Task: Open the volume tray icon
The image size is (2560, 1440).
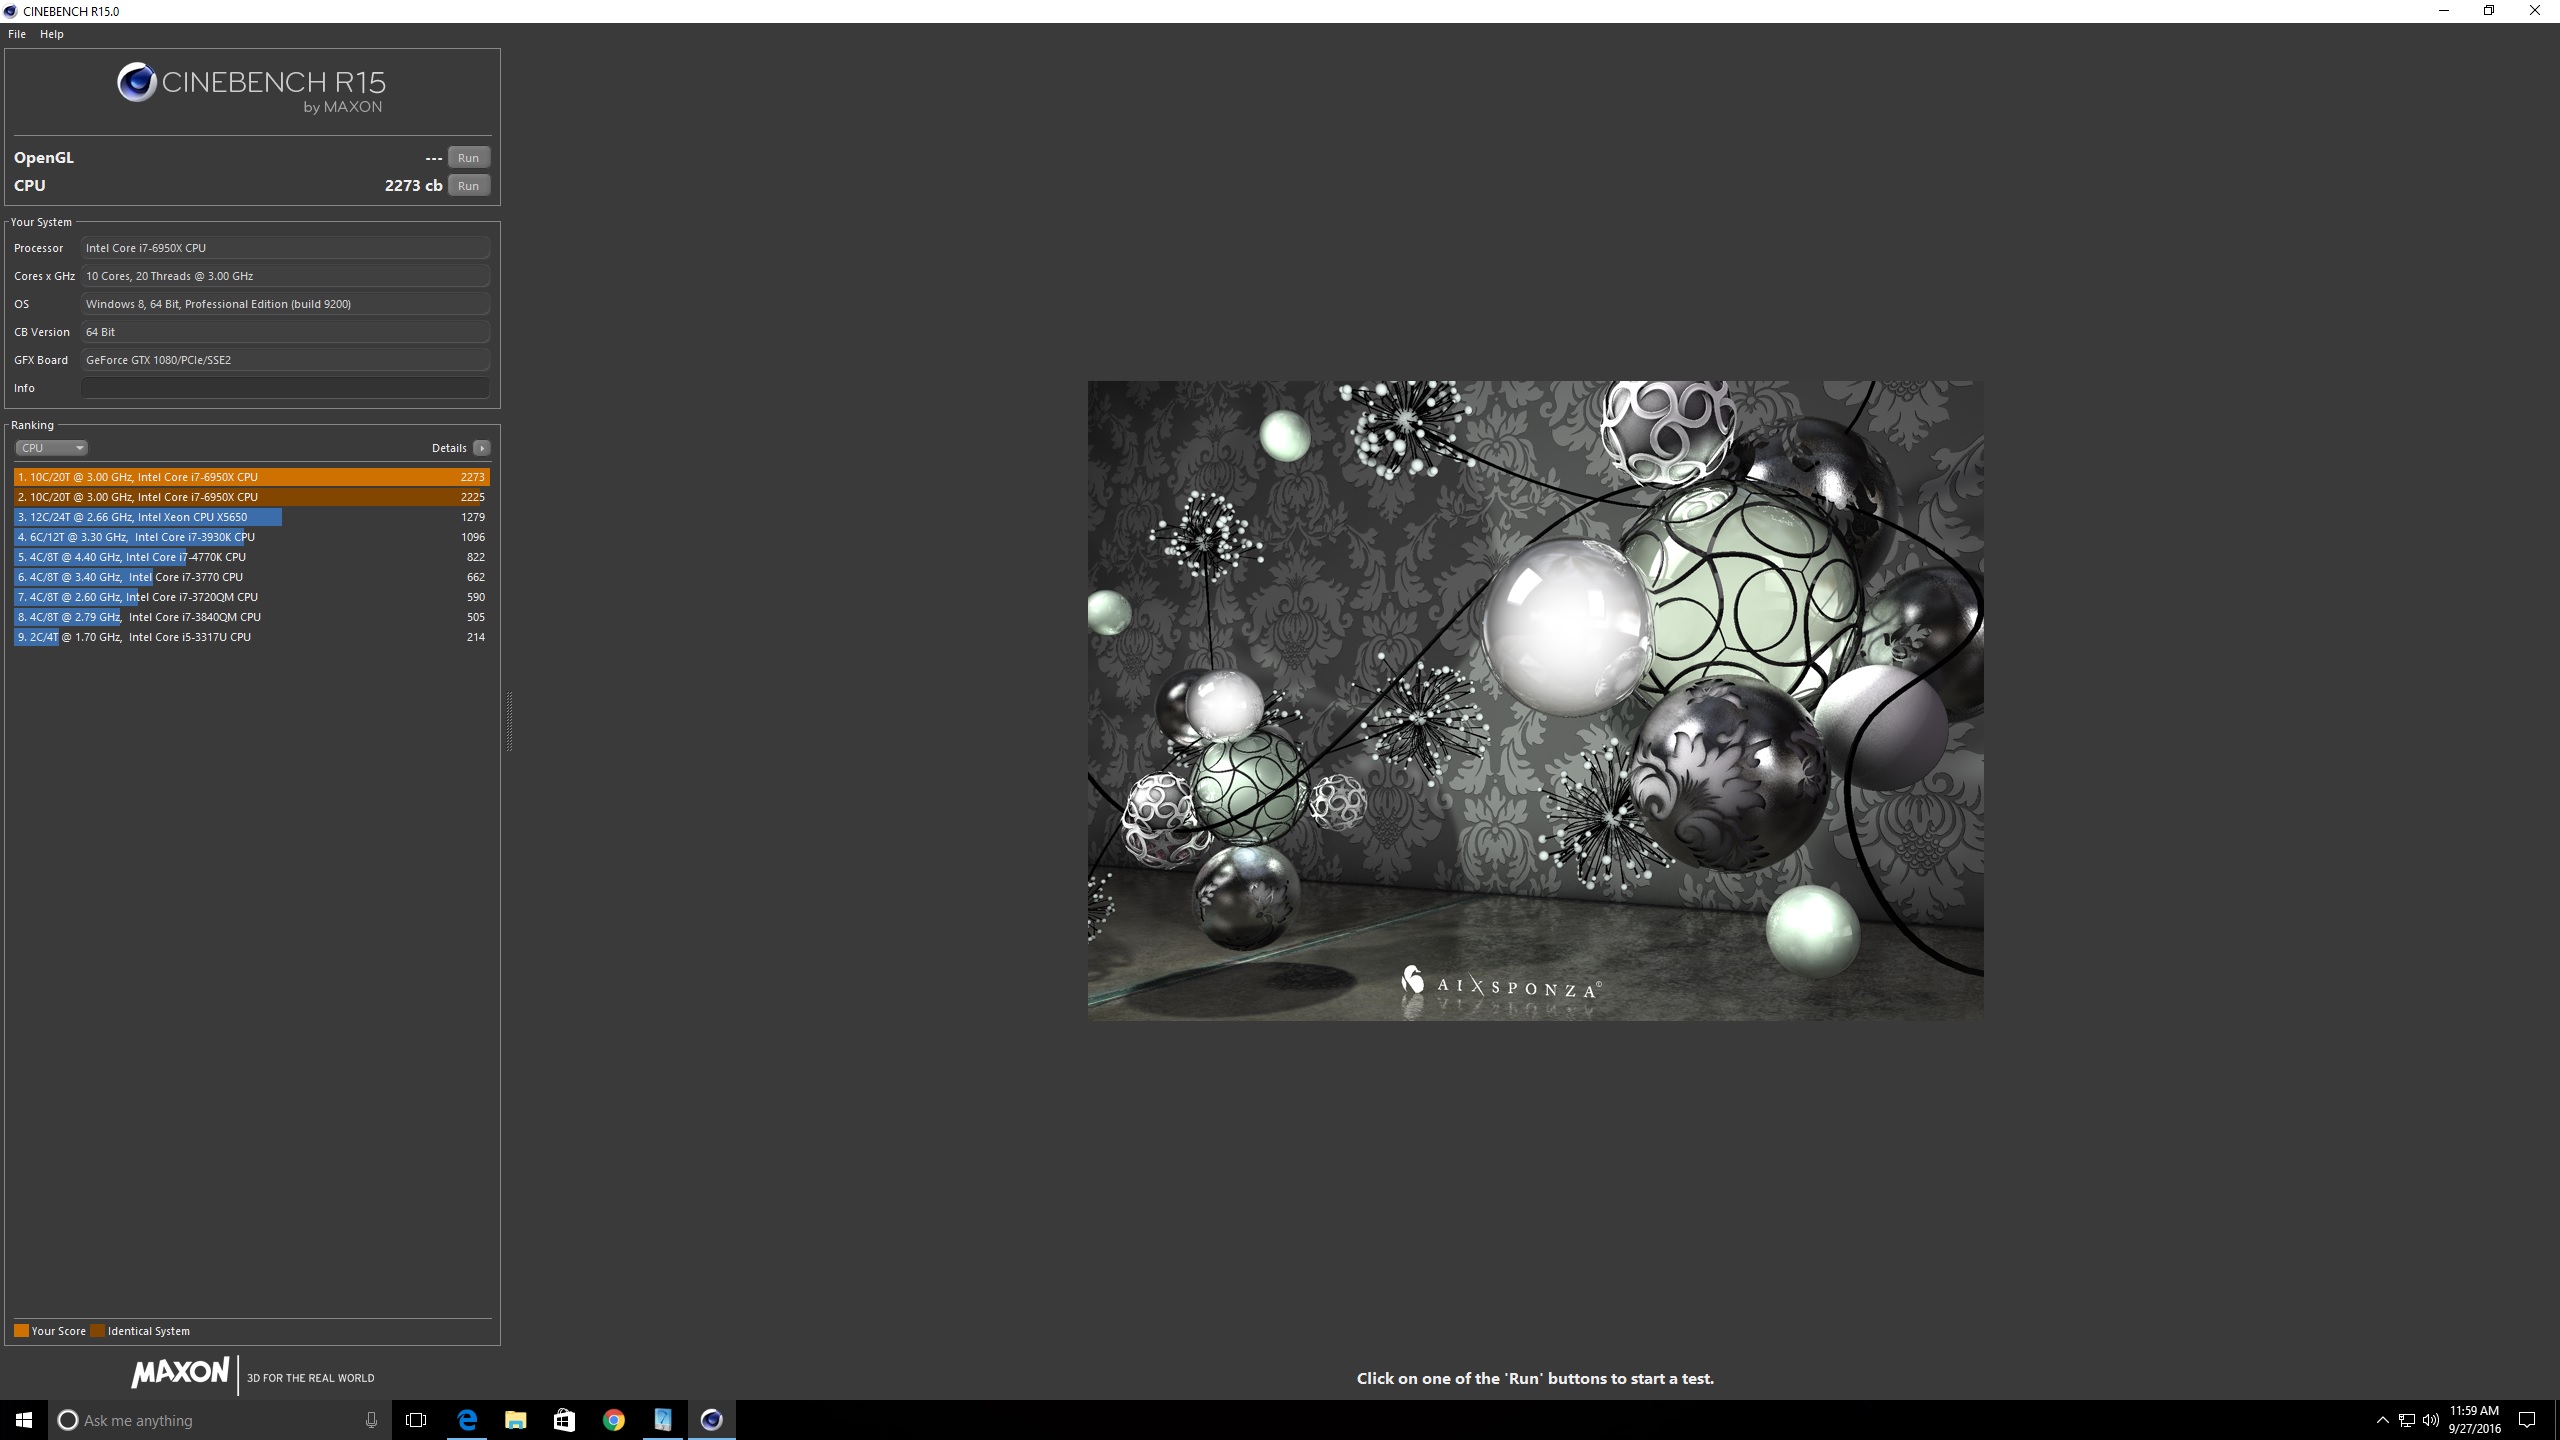Action: click(2431, 1420)
